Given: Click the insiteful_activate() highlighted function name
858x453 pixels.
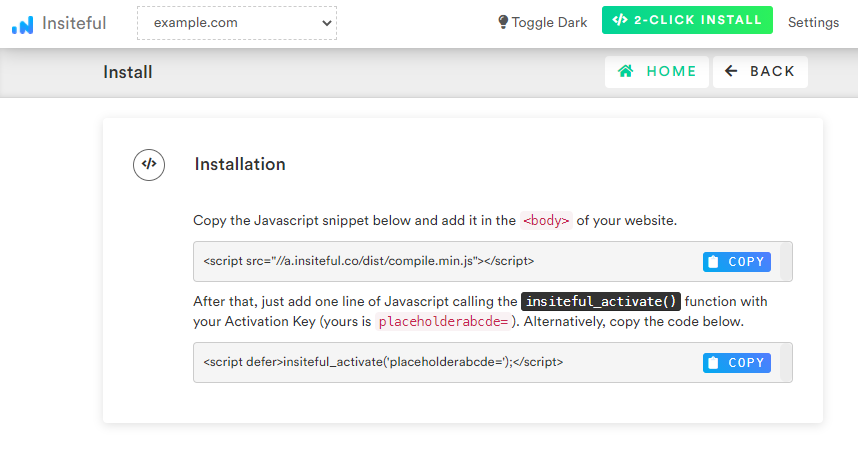Looking at the screenshot, I should pyautogui.click(x=601, y=301).
